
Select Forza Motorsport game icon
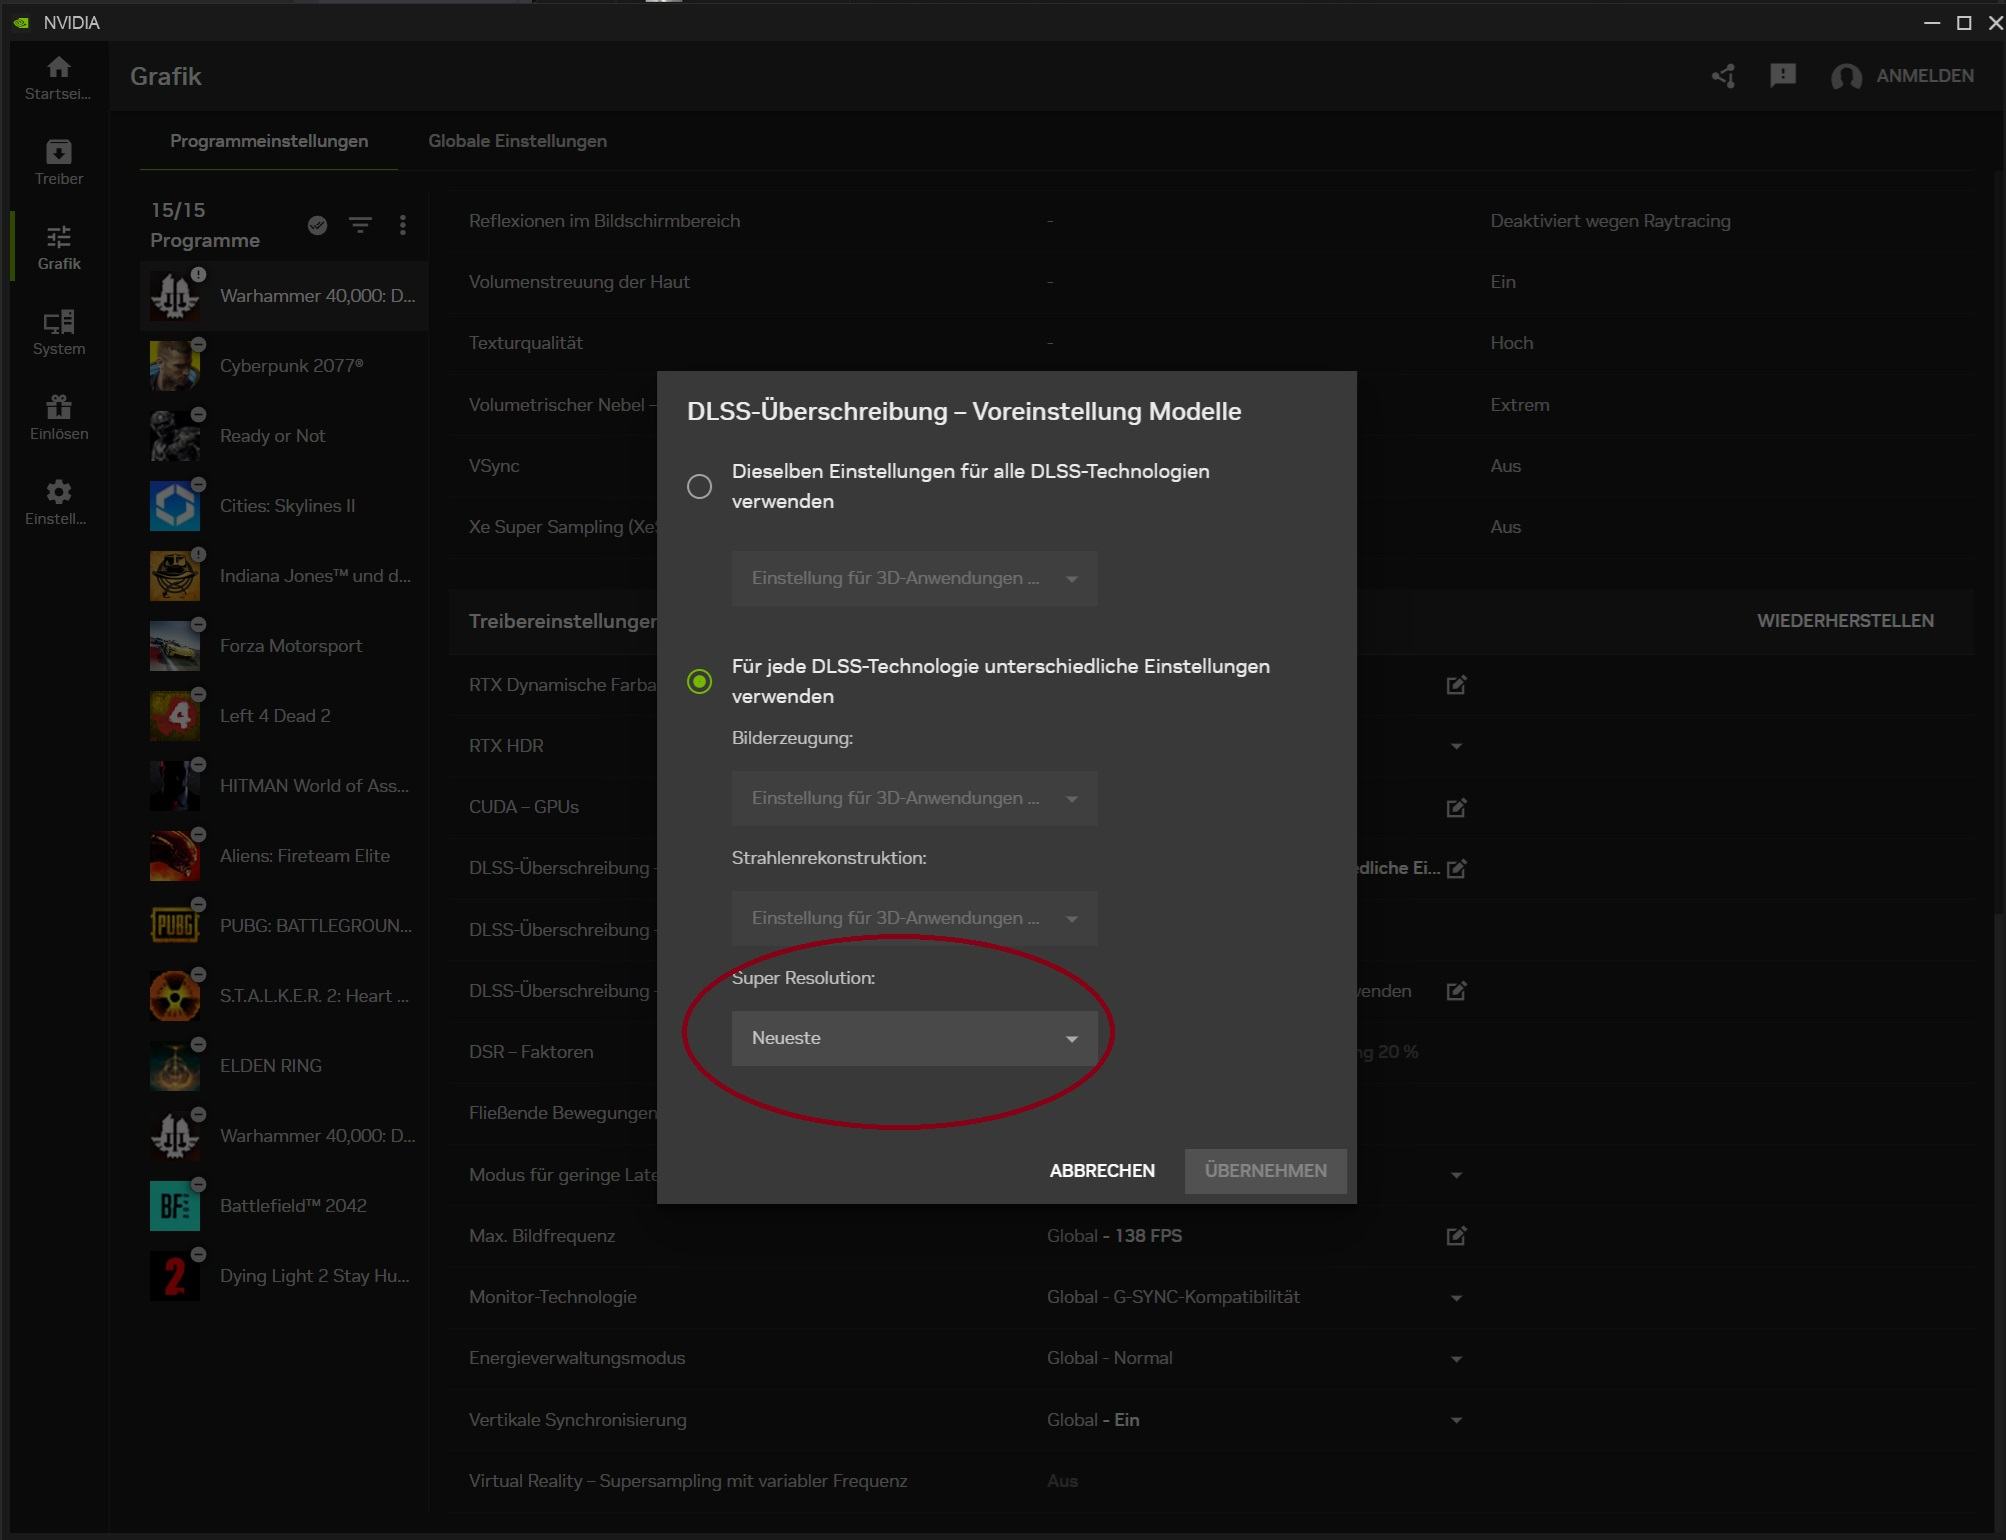[175, 646]
